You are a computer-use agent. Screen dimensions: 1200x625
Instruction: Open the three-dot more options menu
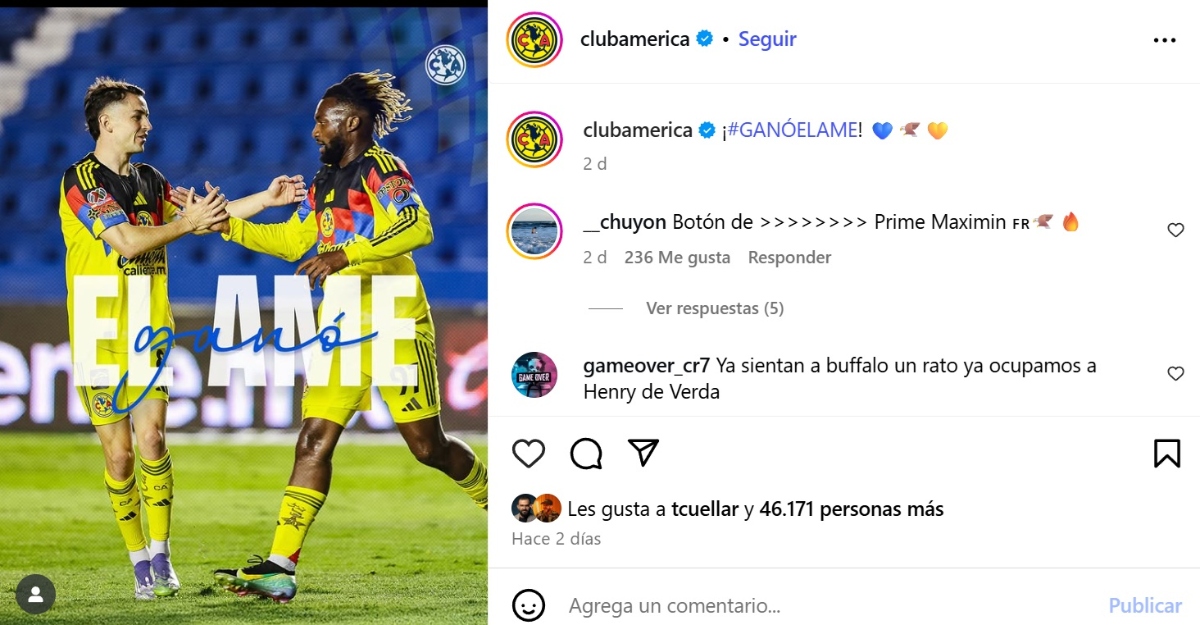(x=1164, y=40)
